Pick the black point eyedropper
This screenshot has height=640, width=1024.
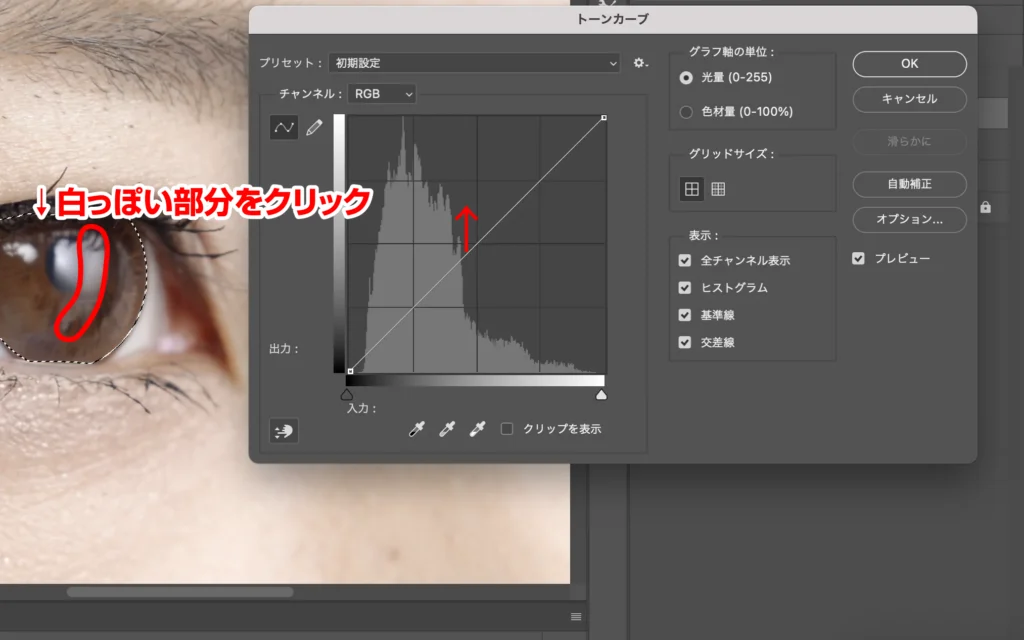pos(417,429)
